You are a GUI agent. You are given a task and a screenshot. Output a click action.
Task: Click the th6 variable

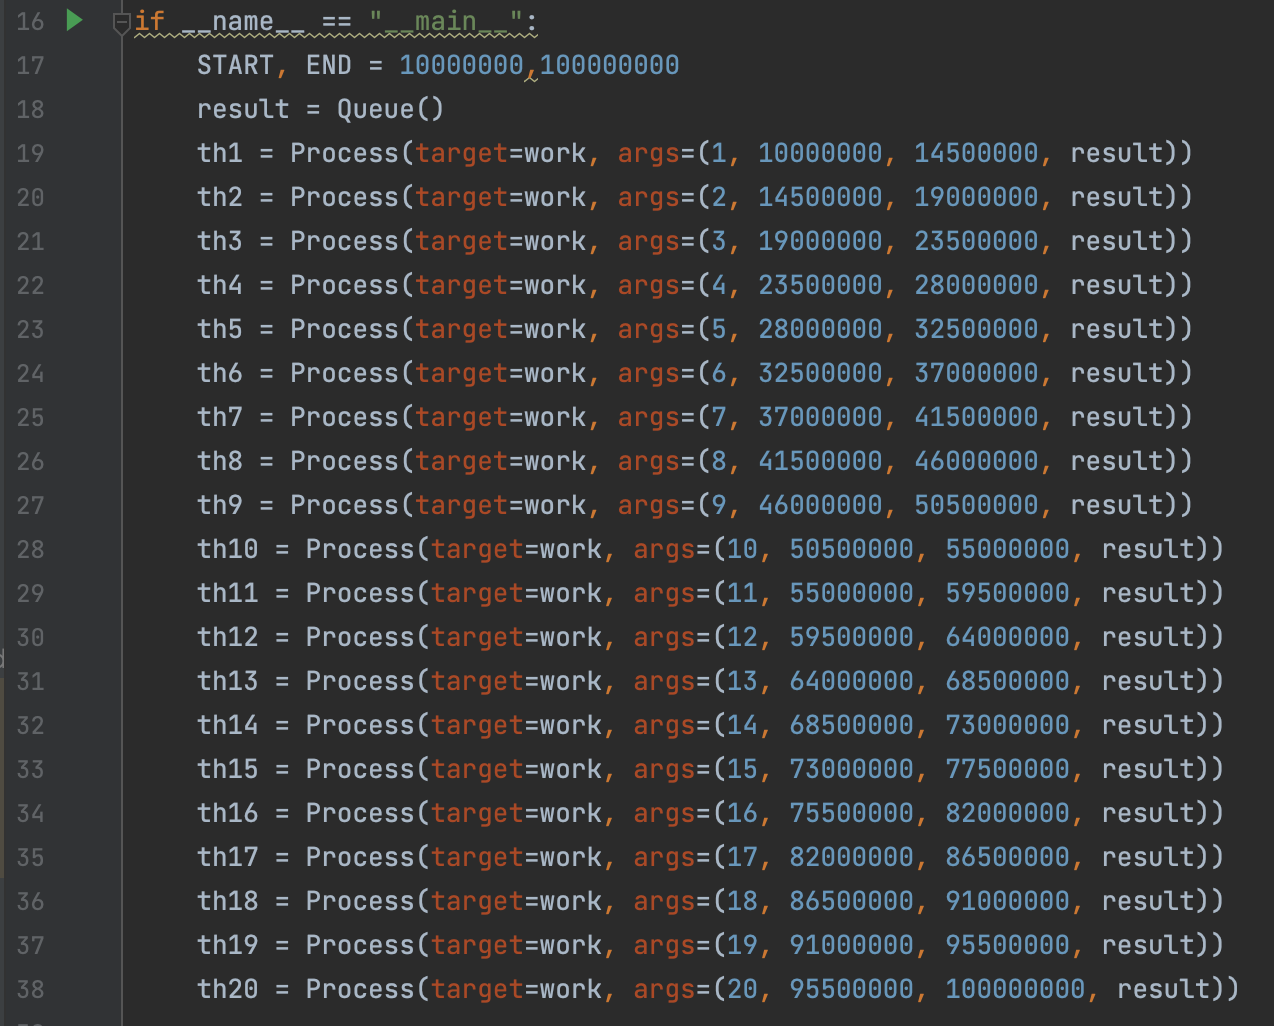coord(220,374)
